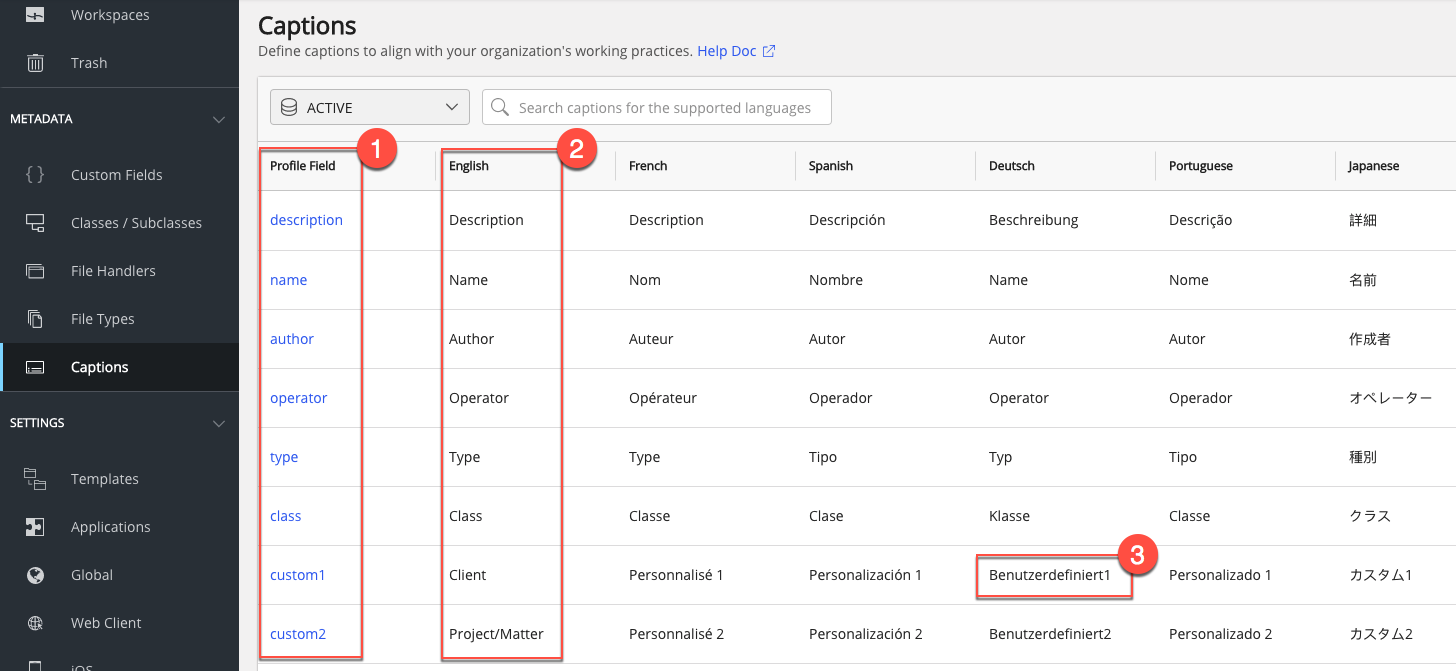Click the description profile field link
This screenshot has width=1456, height=671.
point(306,220)
